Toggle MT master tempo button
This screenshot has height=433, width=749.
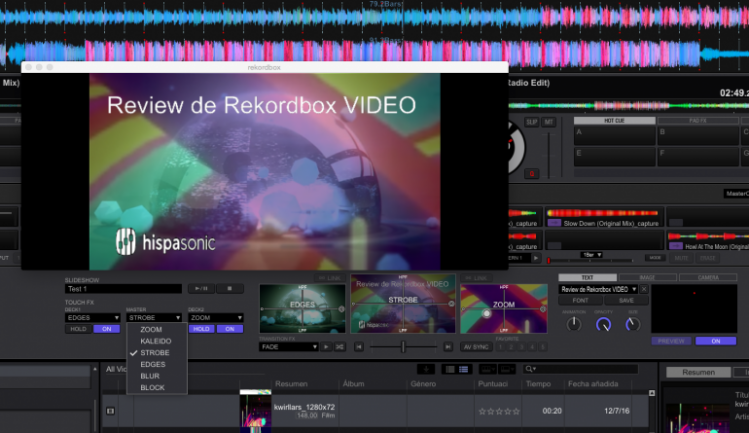(548, 122)
